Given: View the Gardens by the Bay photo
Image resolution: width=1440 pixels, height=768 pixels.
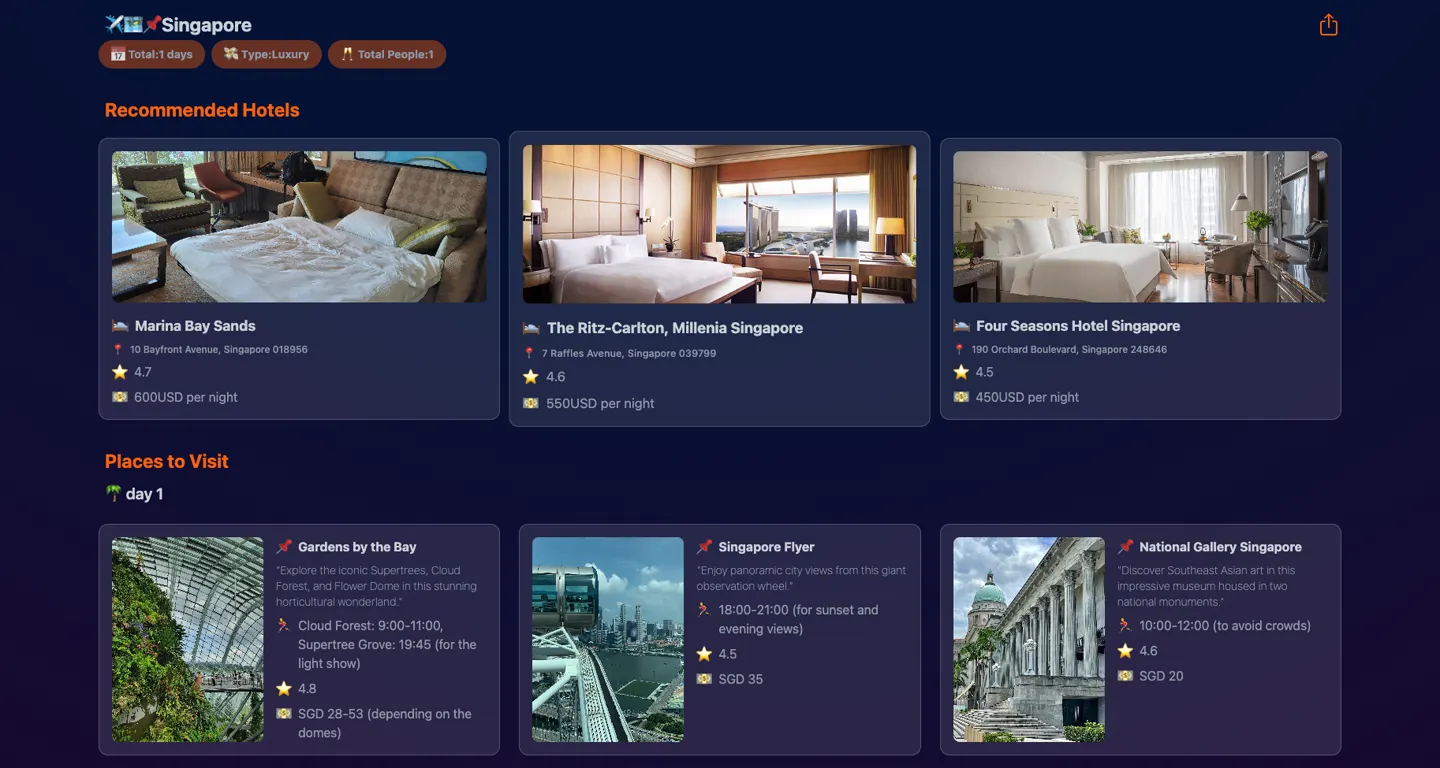Looking at the screenshot, I should coord(188,640).
